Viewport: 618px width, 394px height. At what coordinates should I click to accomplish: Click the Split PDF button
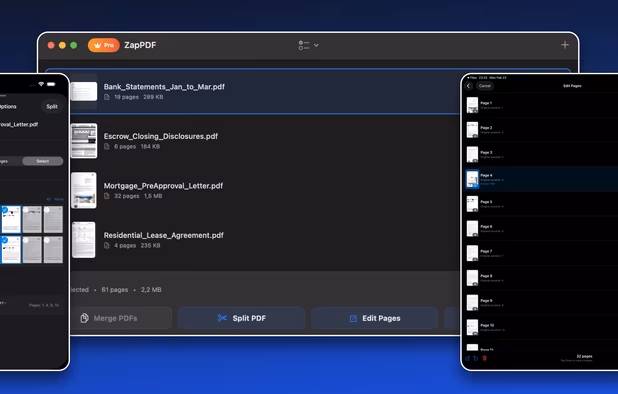[x=242, y=318]
